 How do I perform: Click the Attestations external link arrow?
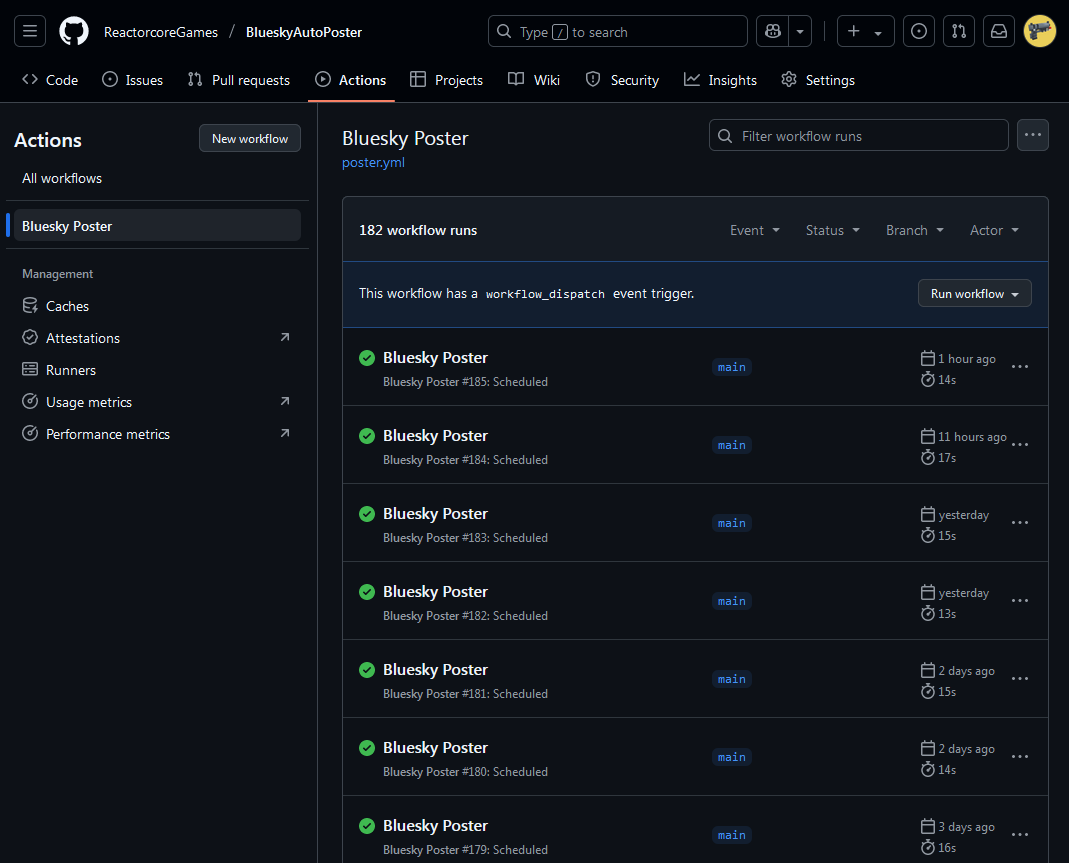[x=285, y=337]
